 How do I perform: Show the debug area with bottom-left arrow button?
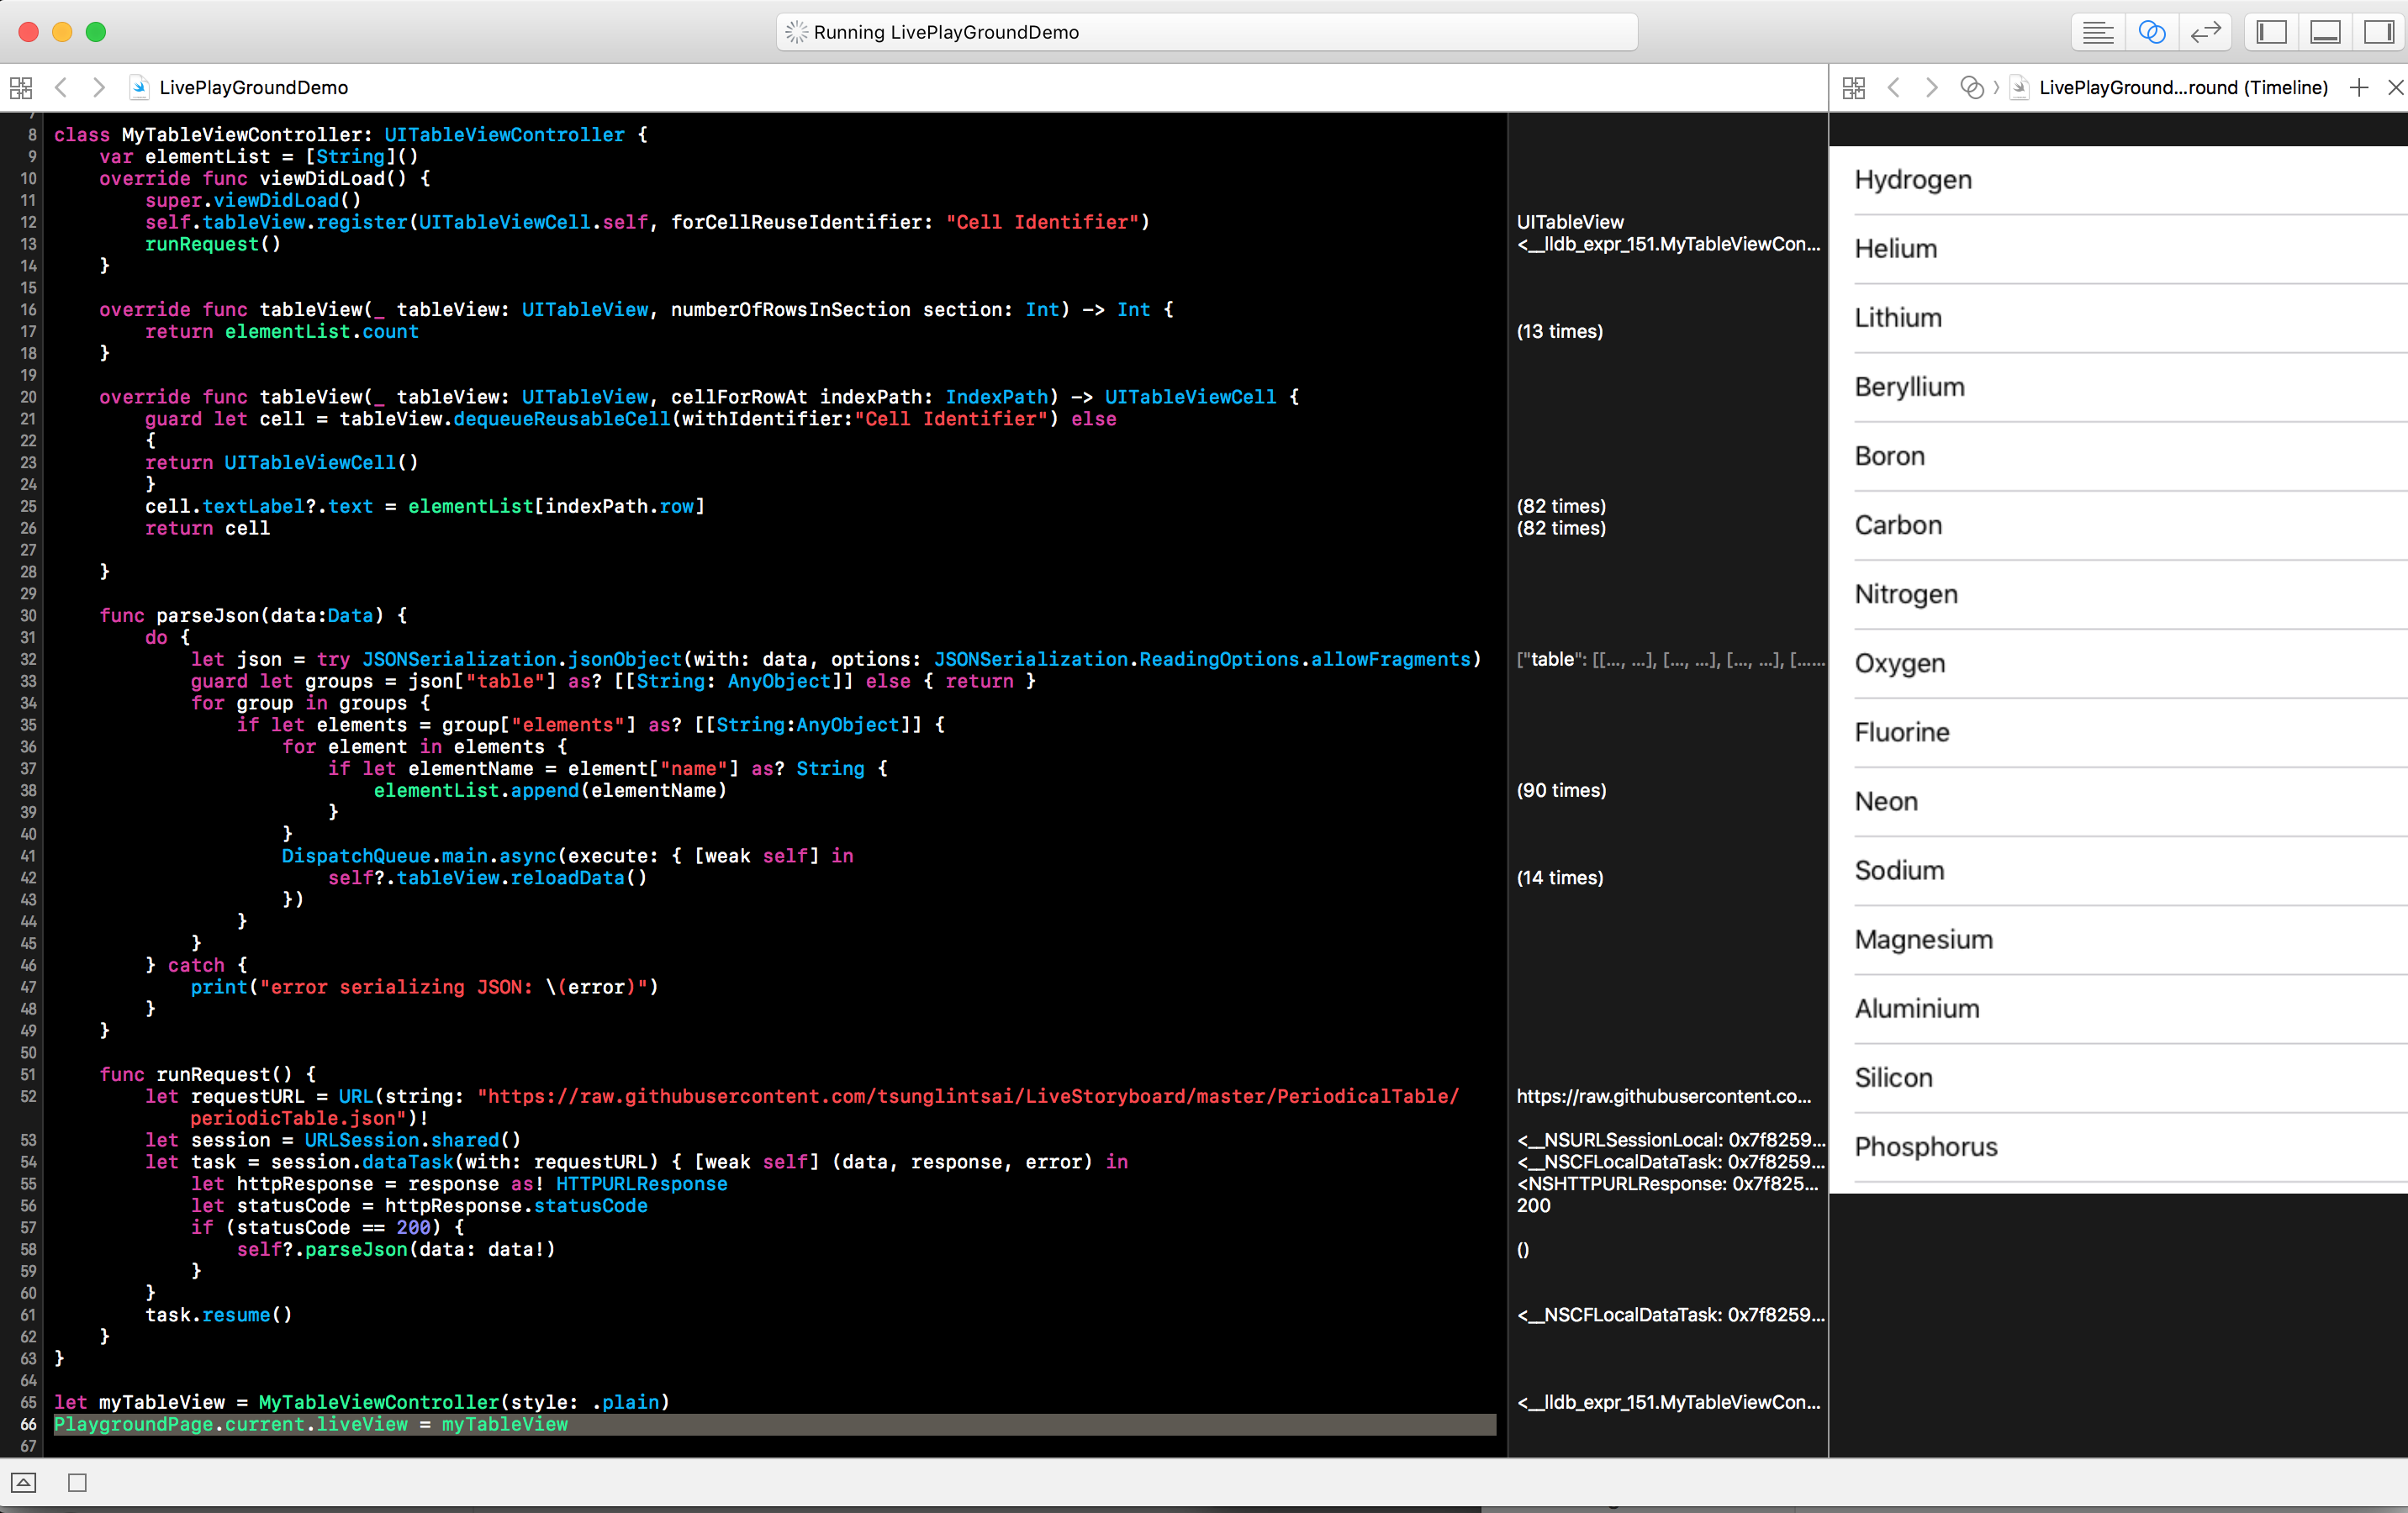pos(24,1483)
